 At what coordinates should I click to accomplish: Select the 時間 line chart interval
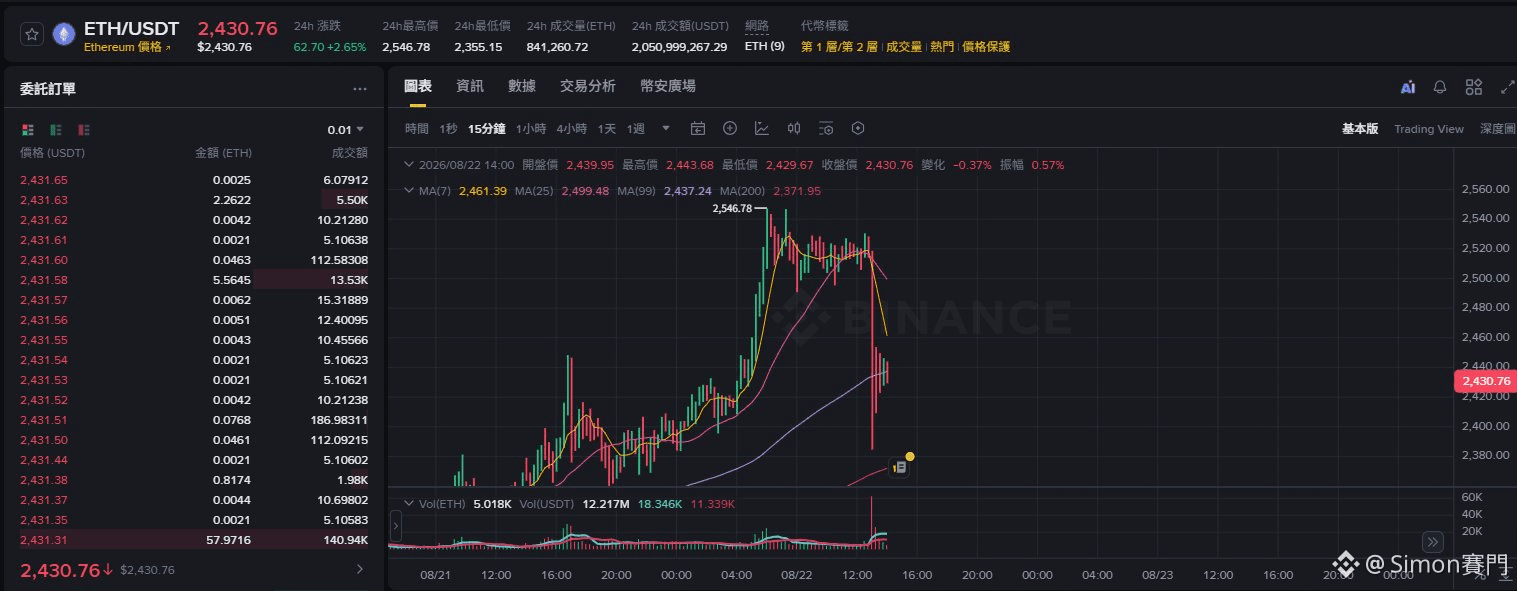point(417,129)
